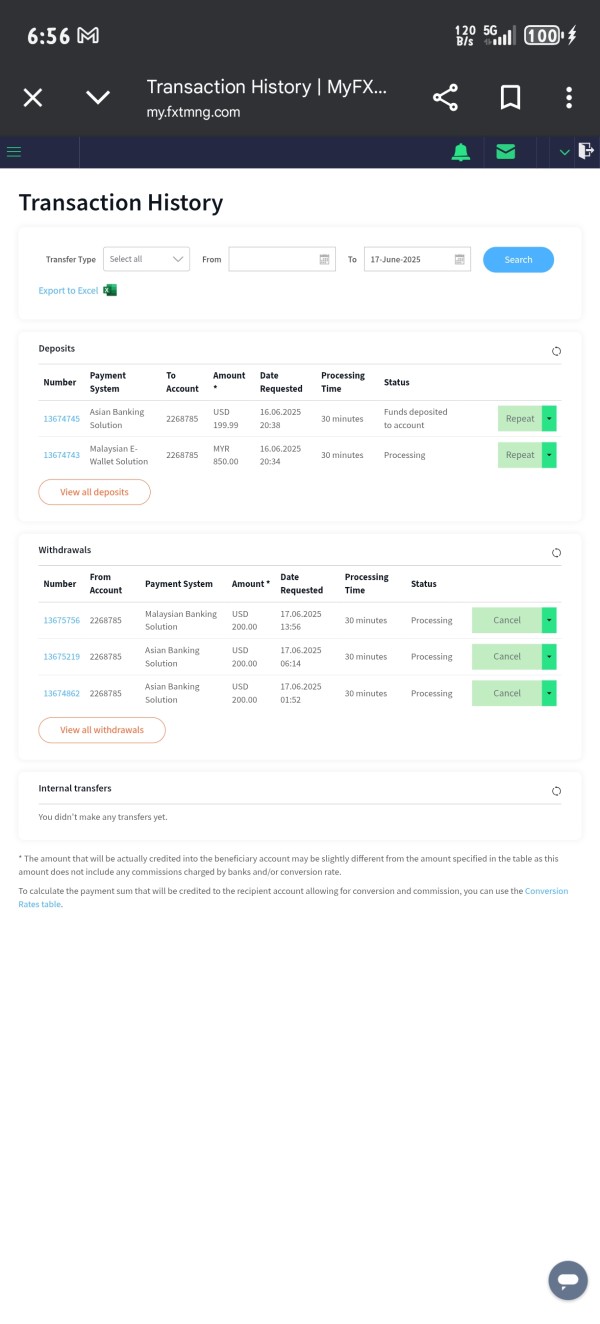Open the Conversion Rates table link
The height and width of the screenshot is (1324, 600).
[x=545, y=890]
